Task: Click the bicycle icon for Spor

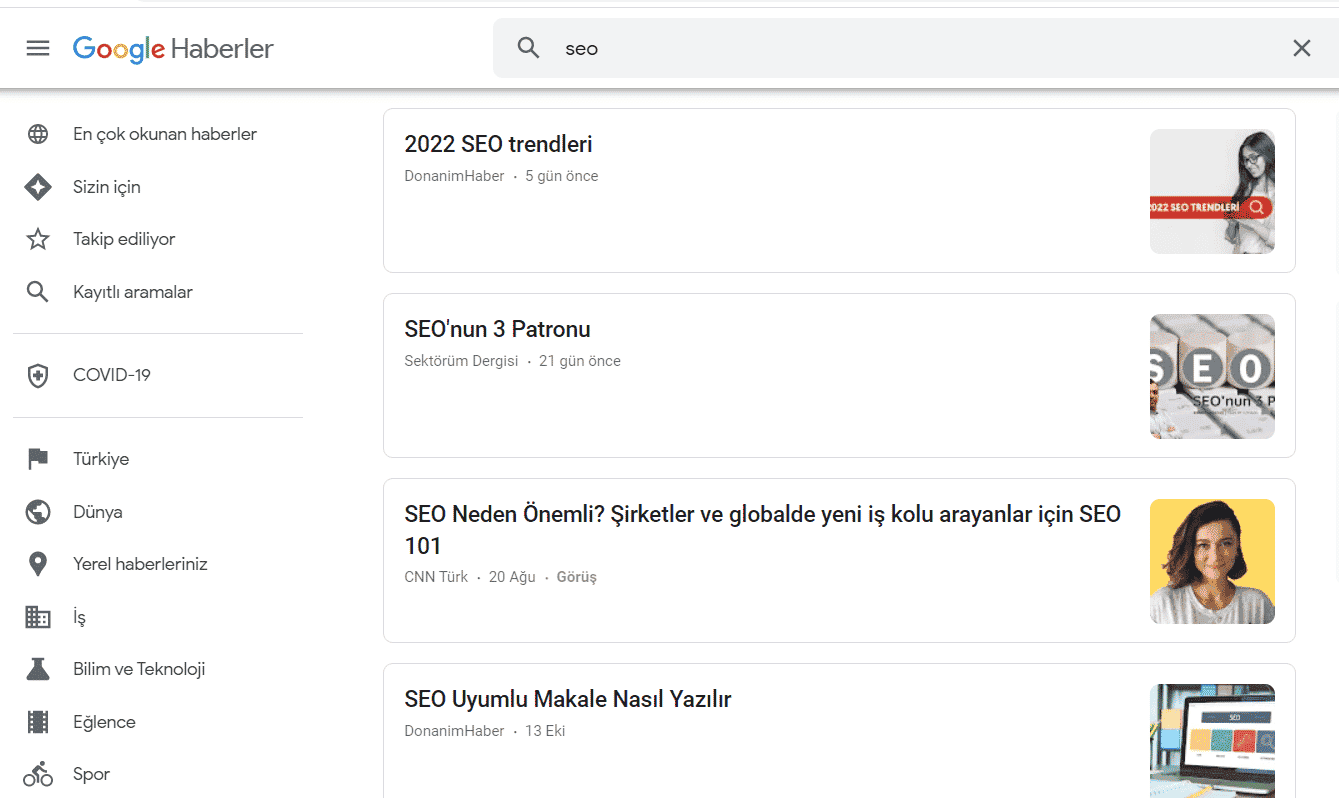Action: (x=38, y=774)
